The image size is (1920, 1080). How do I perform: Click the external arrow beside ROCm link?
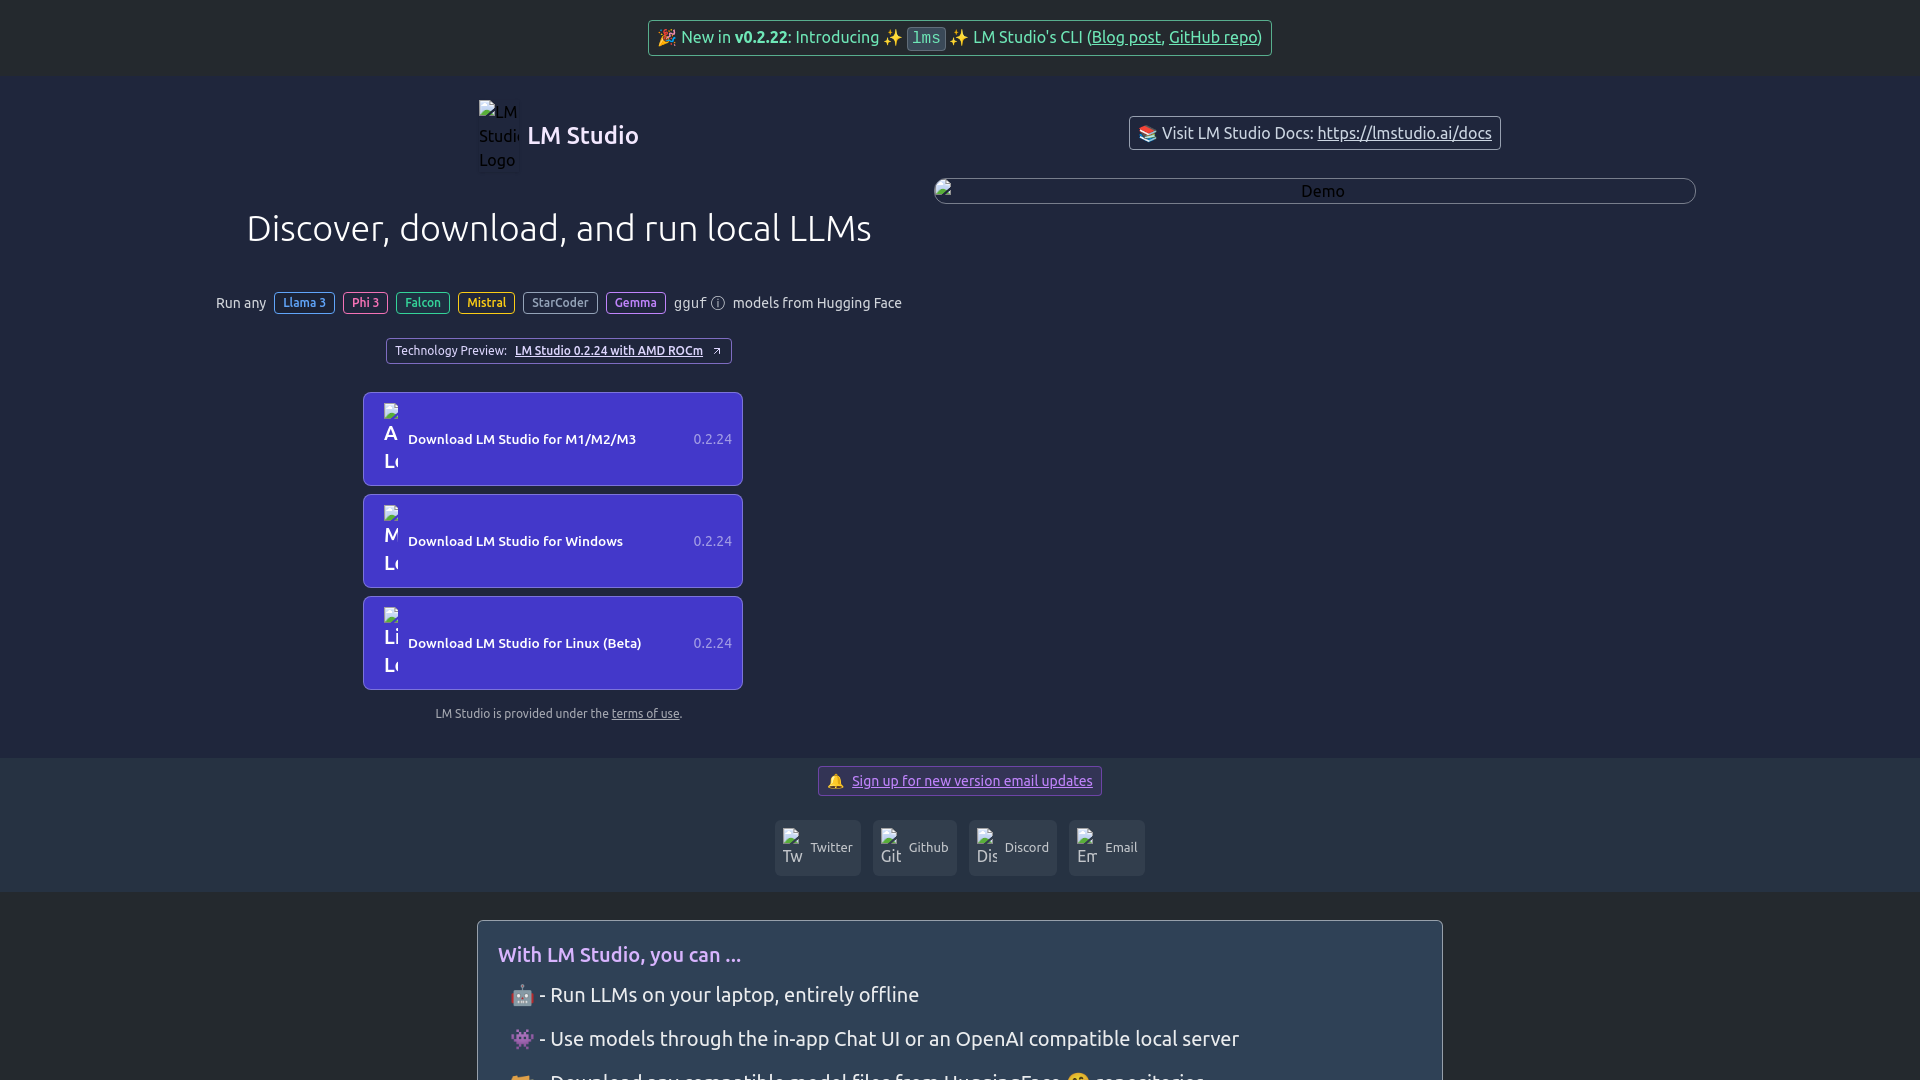pos(717,351)
